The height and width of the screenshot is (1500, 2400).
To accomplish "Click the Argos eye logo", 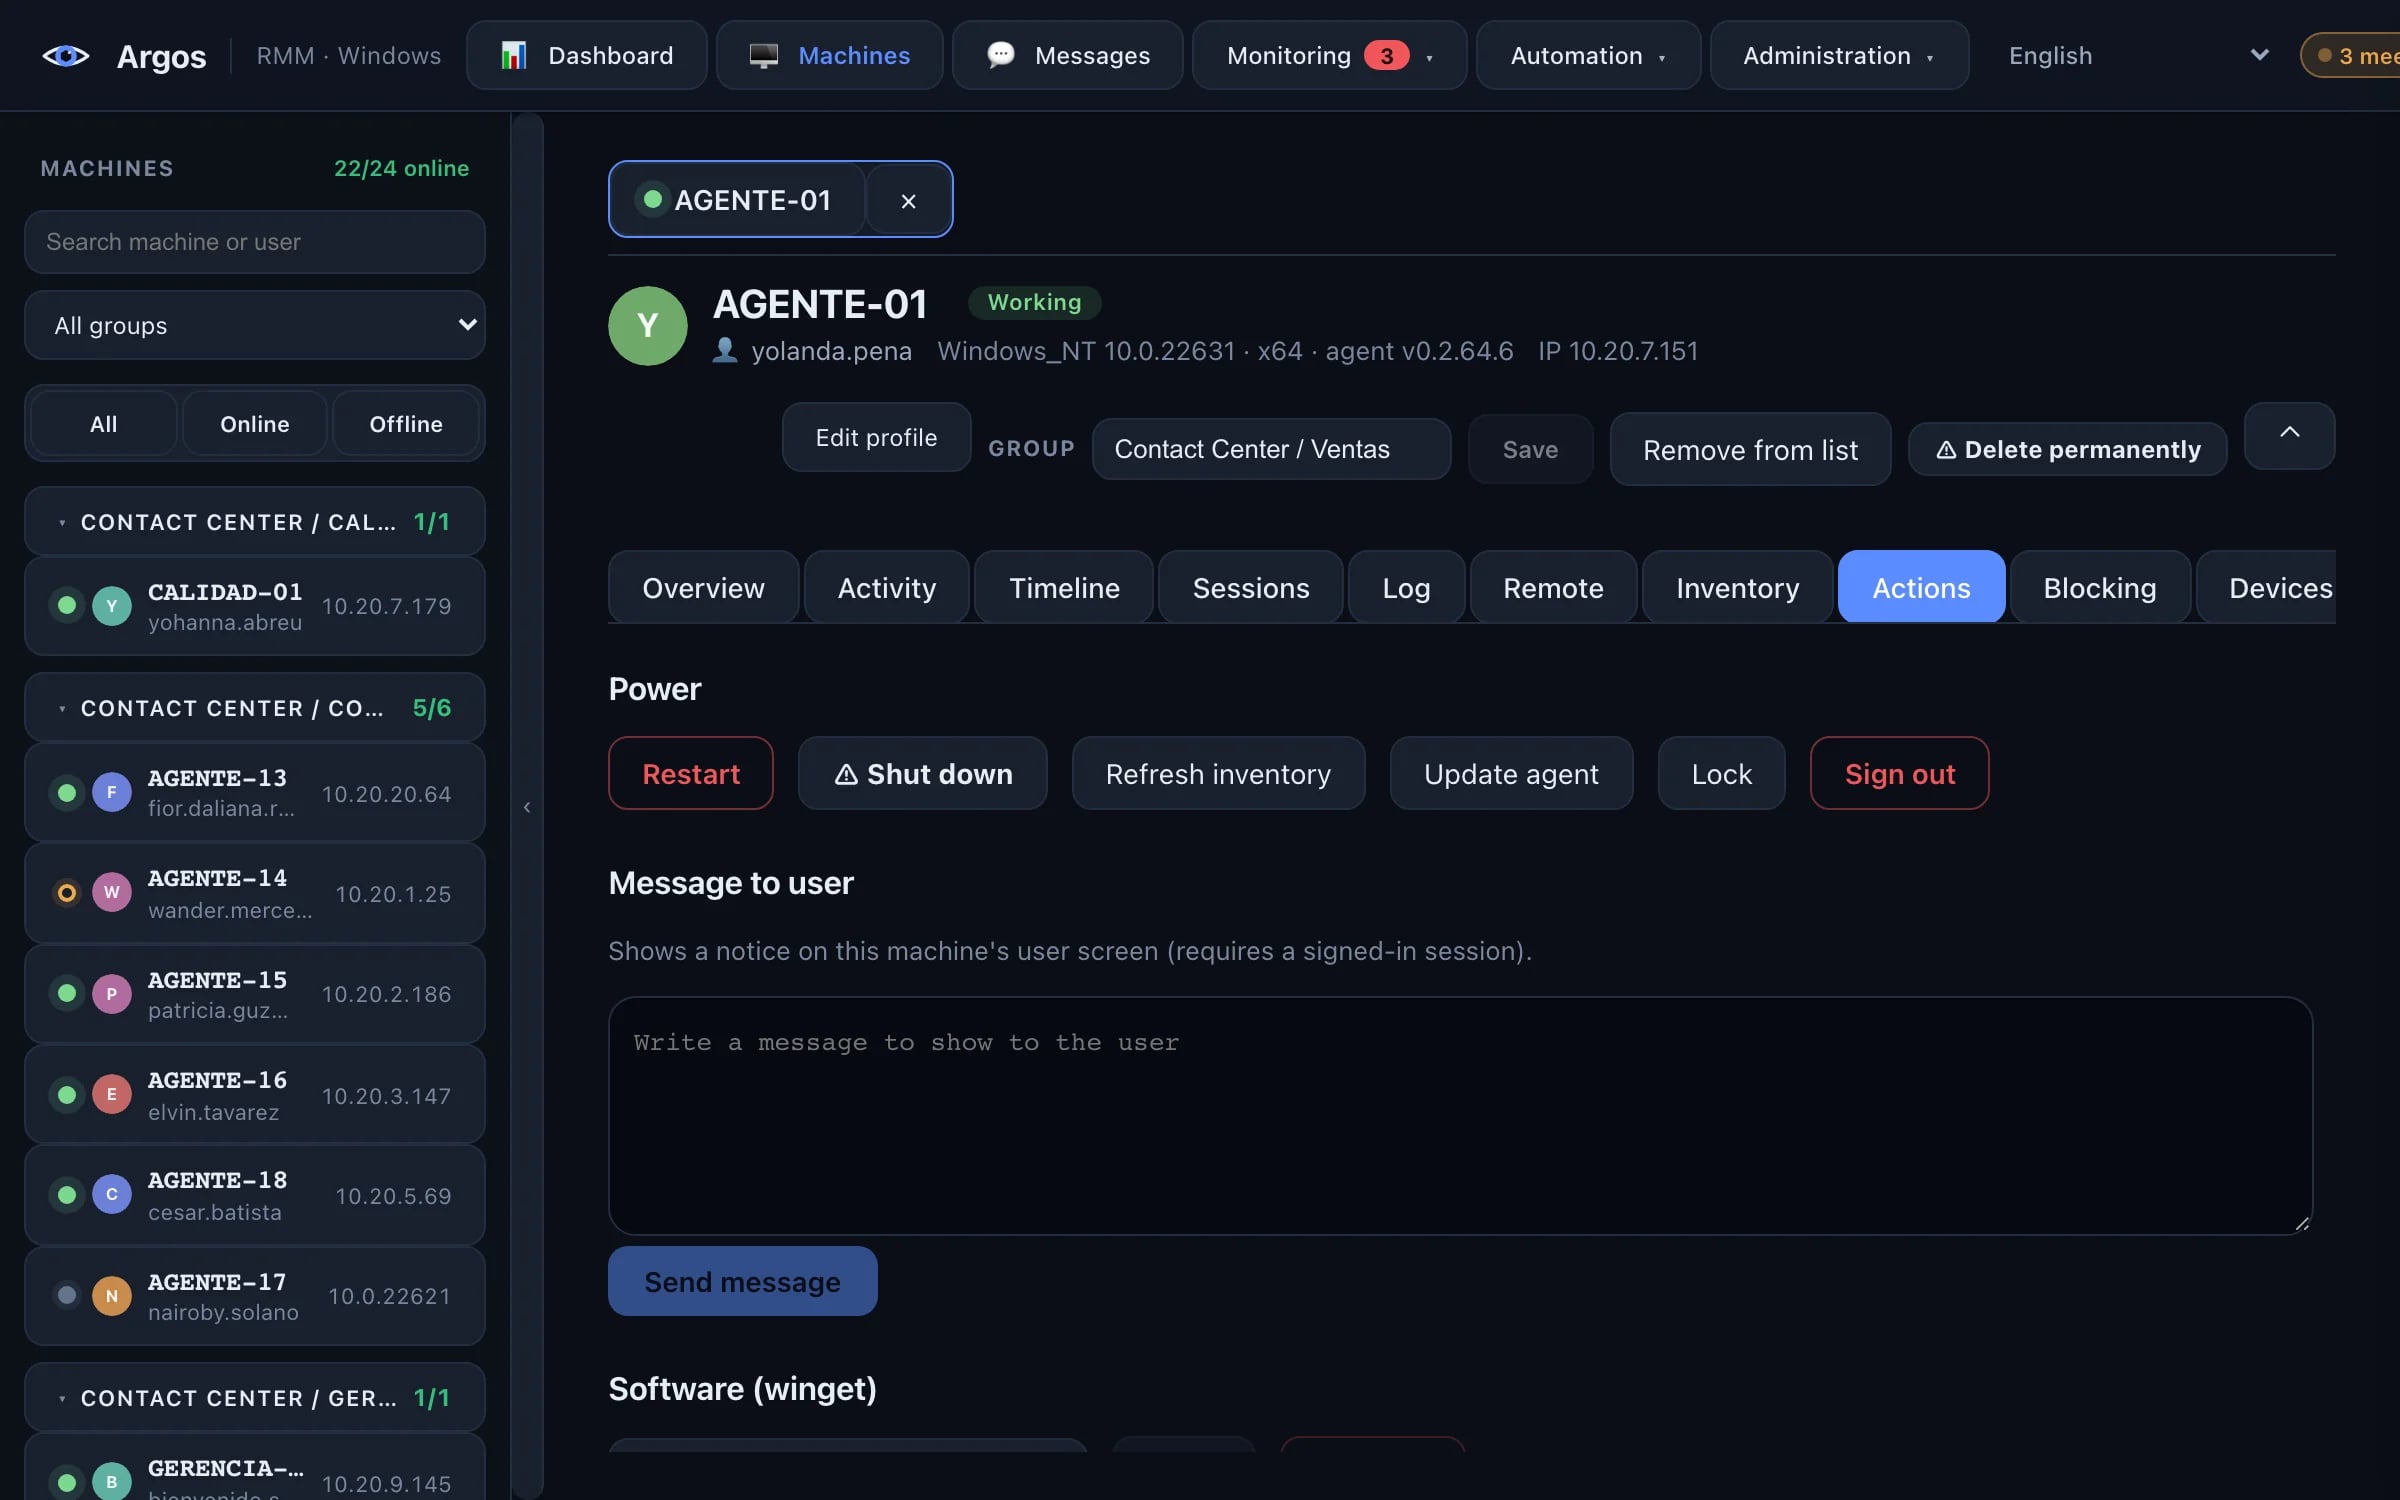I will [66, 56].
